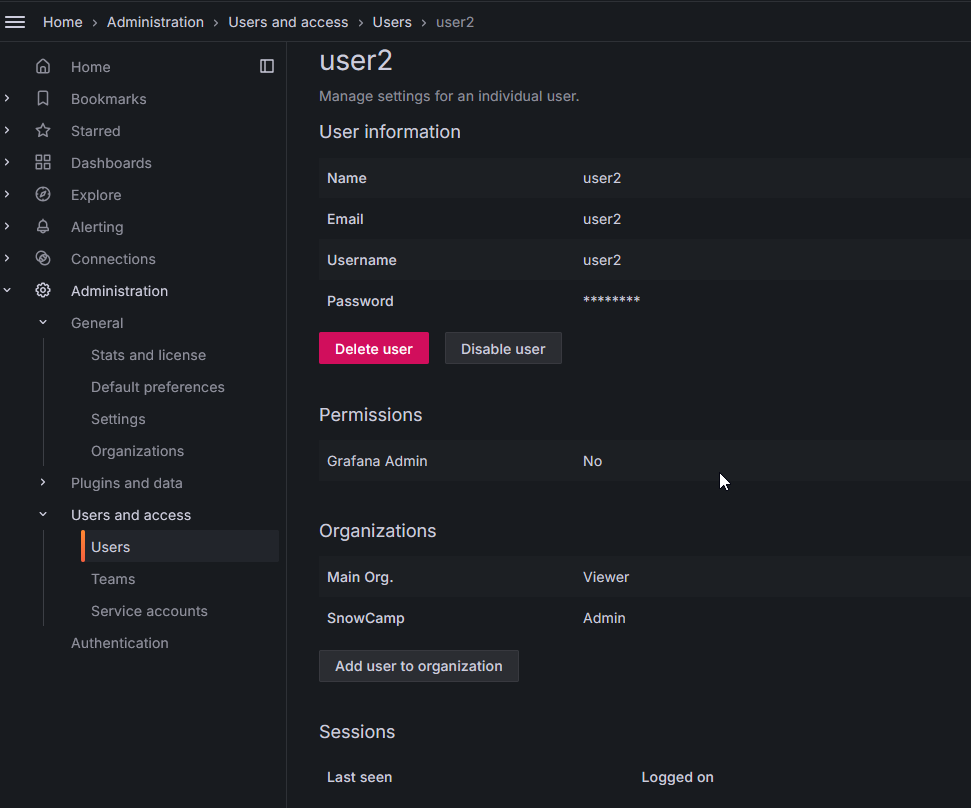Click Add user to organization button
Viewport: 971px width, 808px height.
coord(418,666)
